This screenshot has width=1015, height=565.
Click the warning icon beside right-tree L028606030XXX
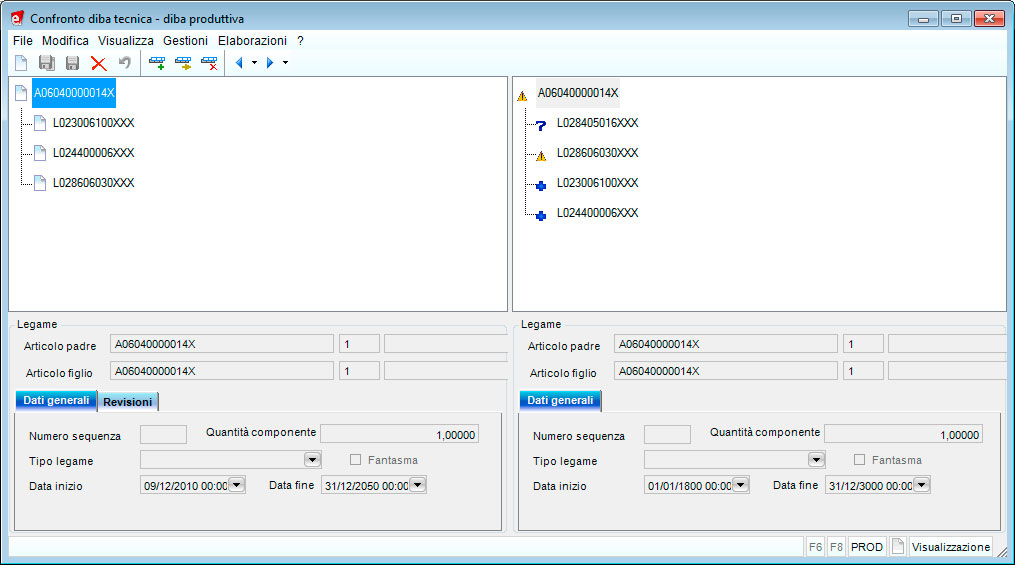tap(541, 156)
